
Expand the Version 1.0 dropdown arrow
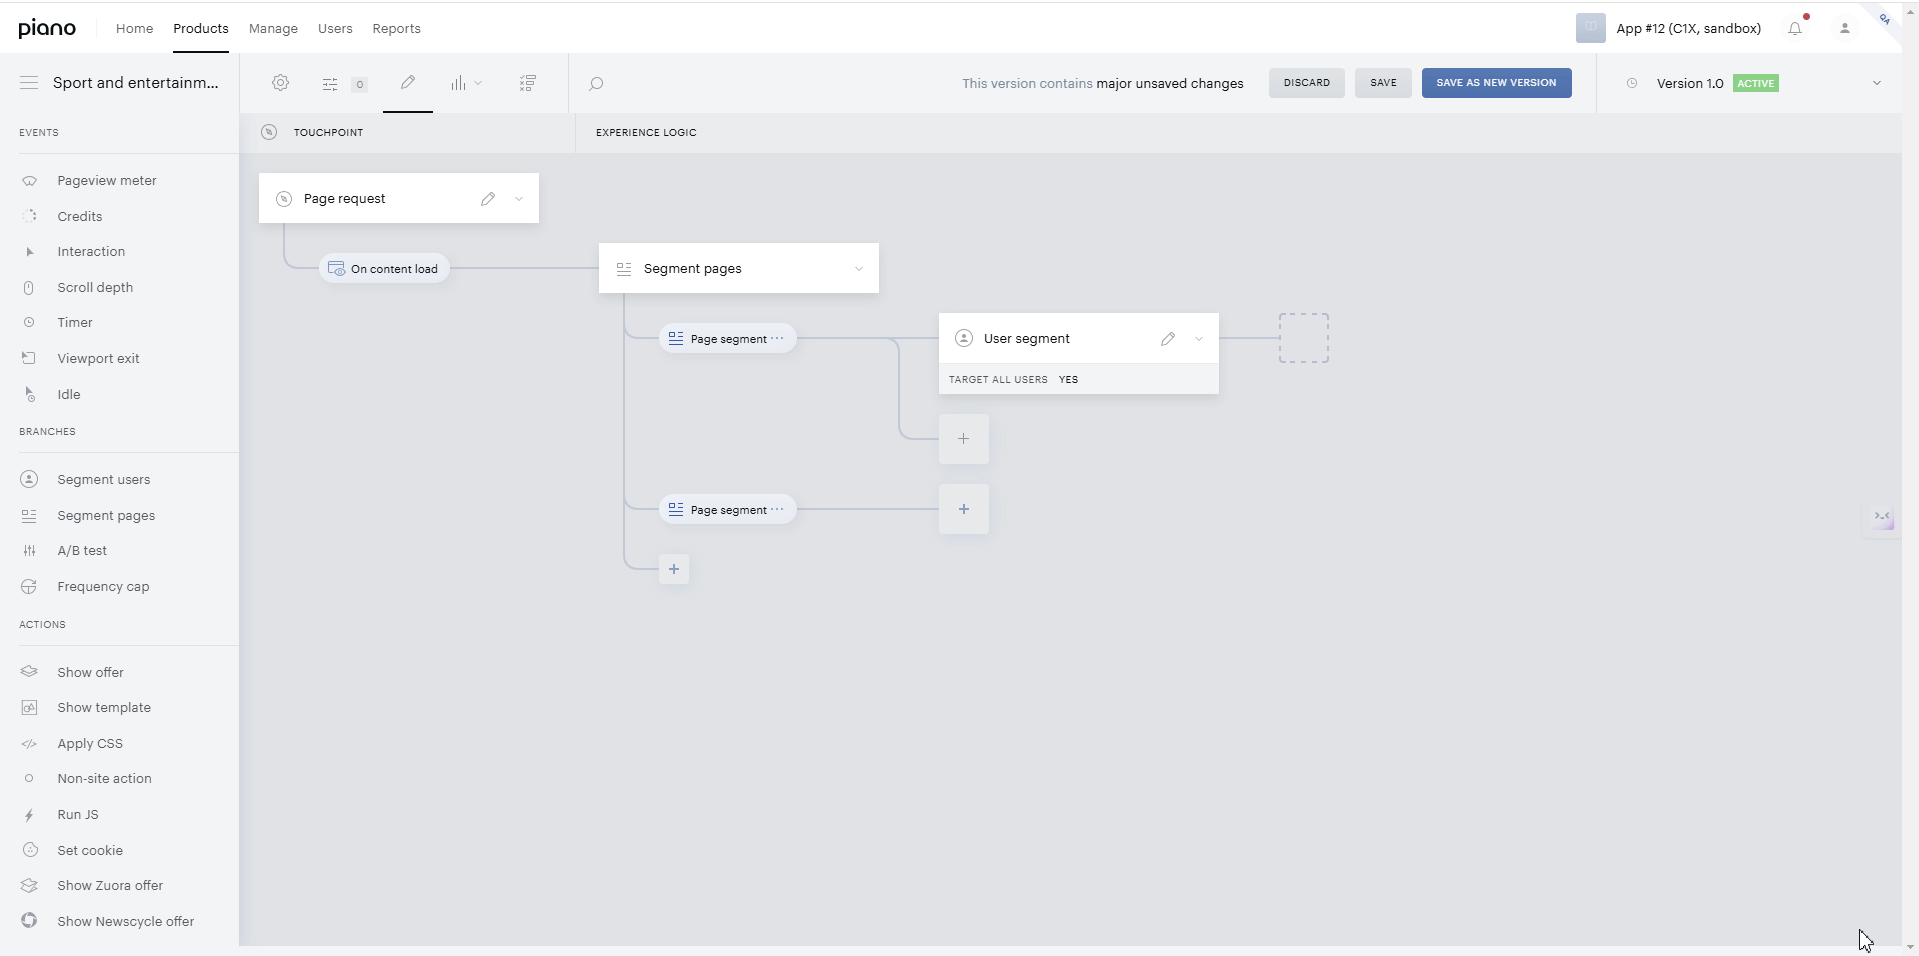point(1877,83)
